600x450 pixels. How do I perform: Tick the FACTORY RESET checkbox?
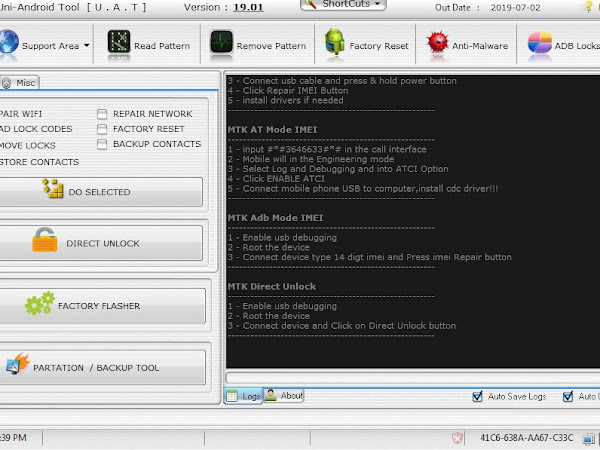(x=102, y=129)
